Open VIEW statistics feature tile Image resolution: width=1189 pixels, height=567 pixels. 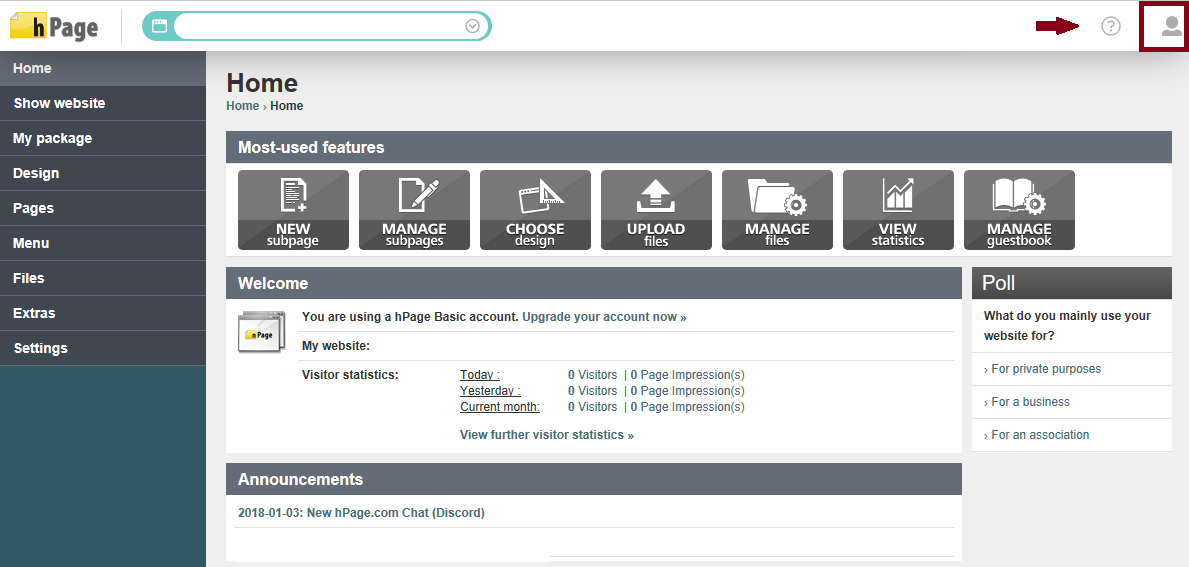click(x=898, y=210)
